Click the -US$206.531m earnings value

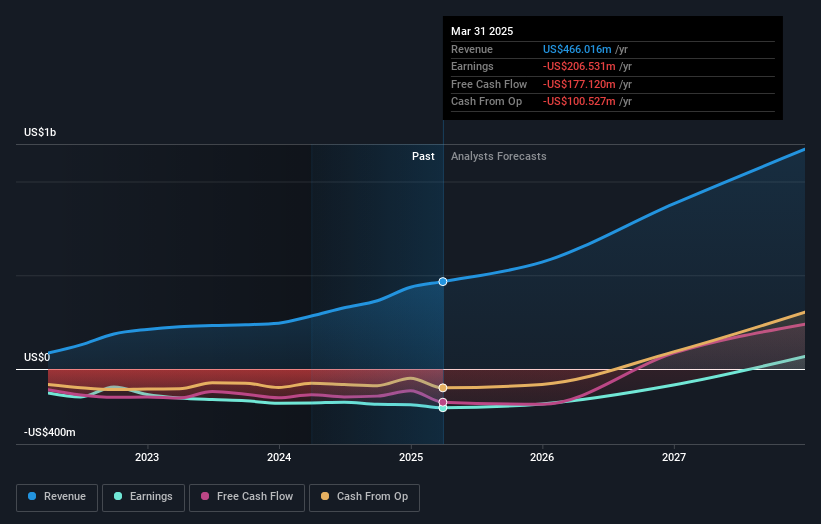click(579, 66)
